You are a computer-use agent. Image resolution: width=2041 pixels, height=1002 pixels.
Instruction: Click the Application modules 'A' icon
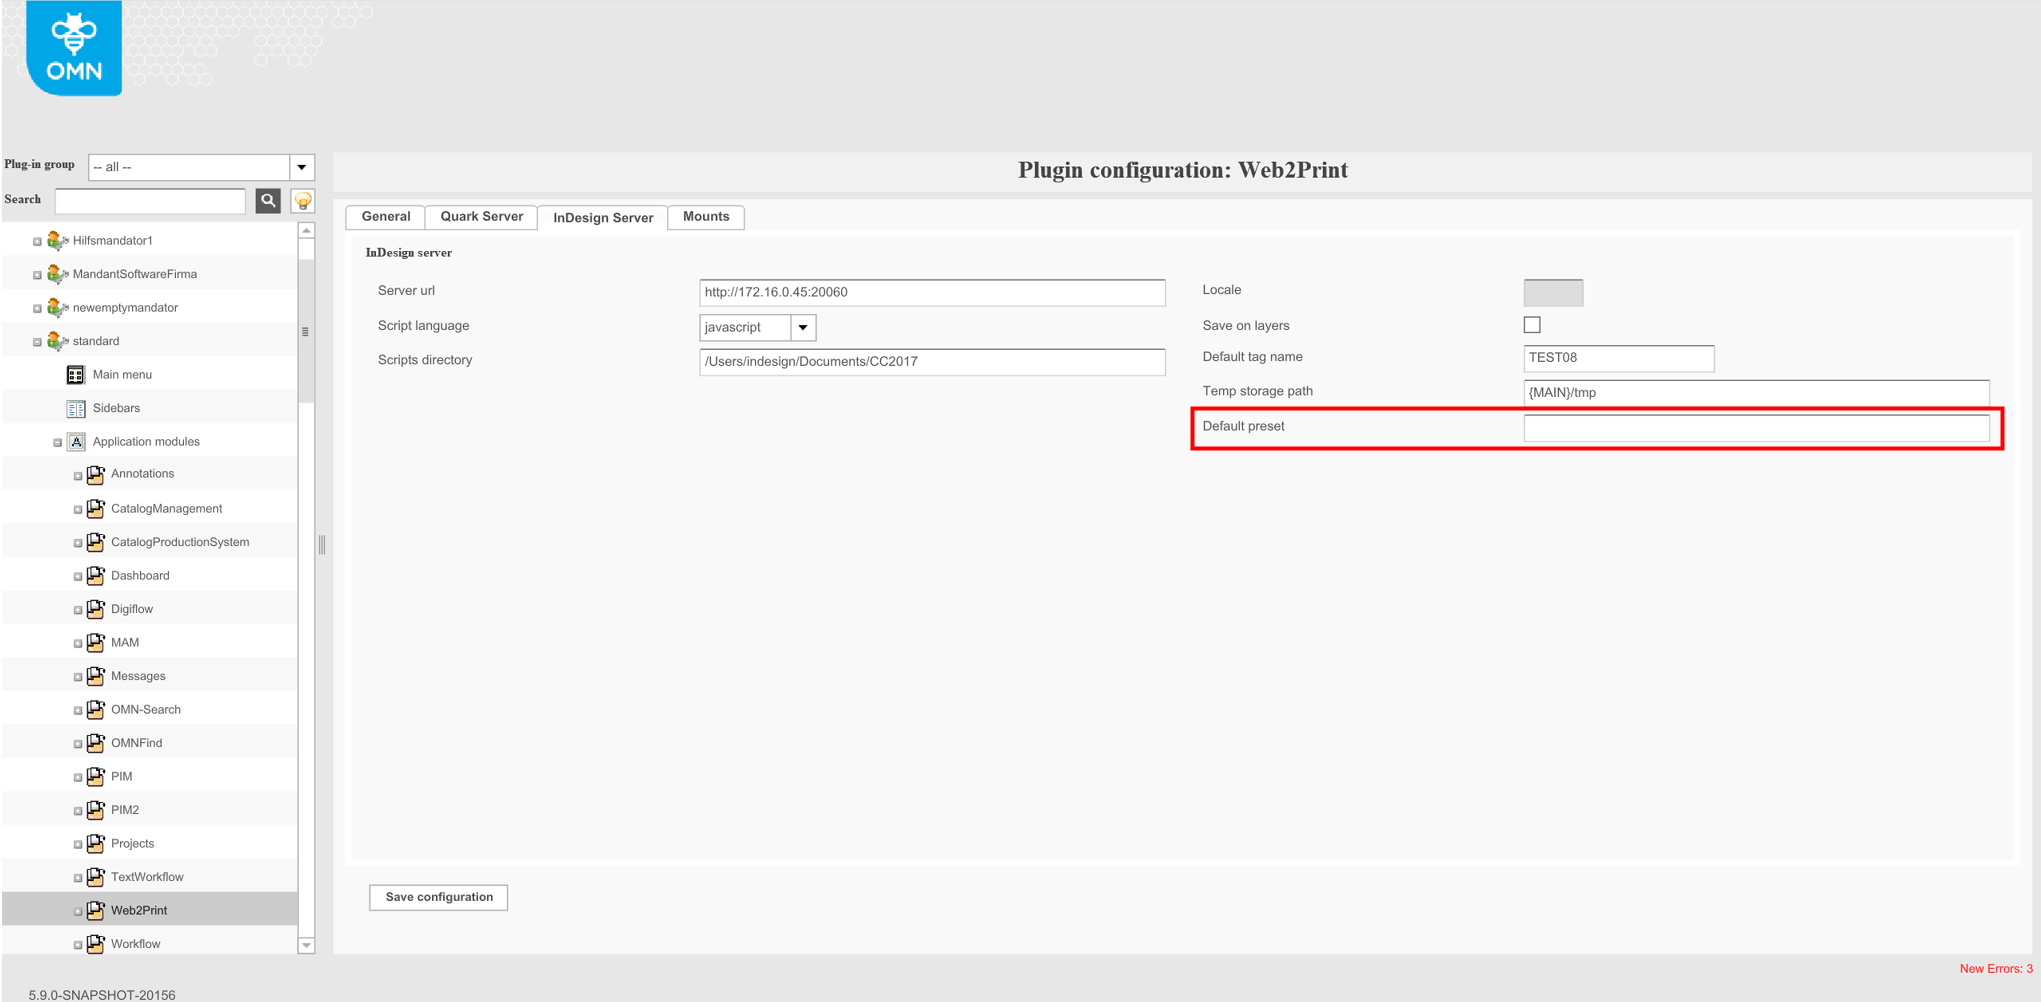(76, 441)
